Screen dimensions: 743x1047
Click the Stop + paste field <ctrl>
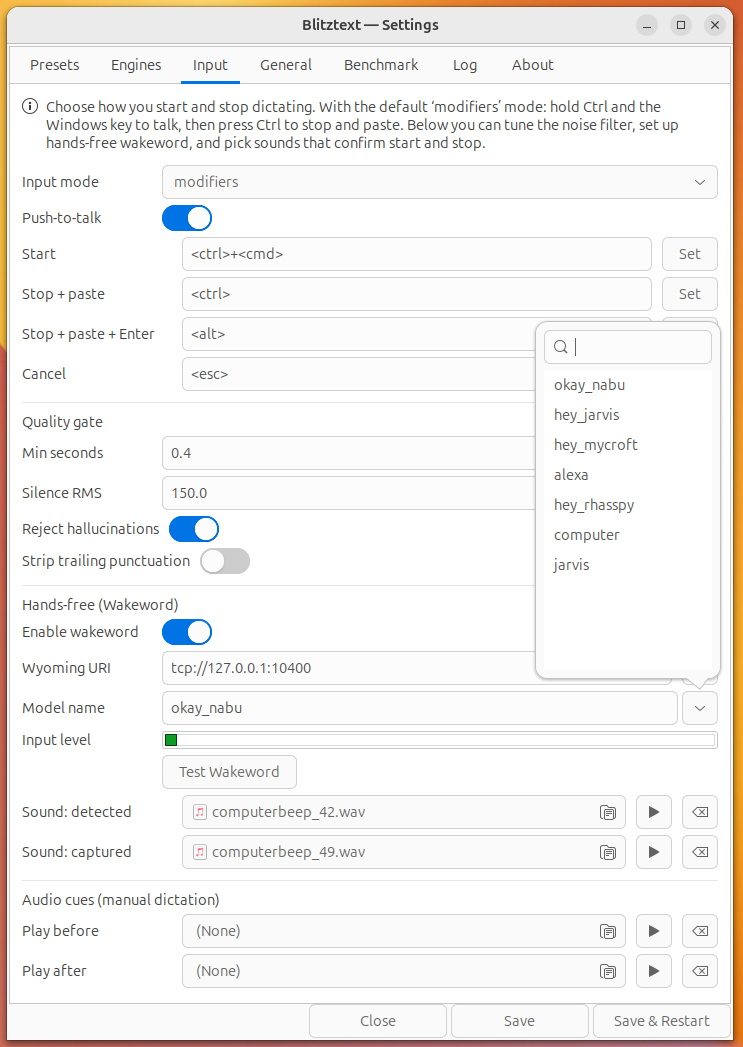(x=417, y=294)
